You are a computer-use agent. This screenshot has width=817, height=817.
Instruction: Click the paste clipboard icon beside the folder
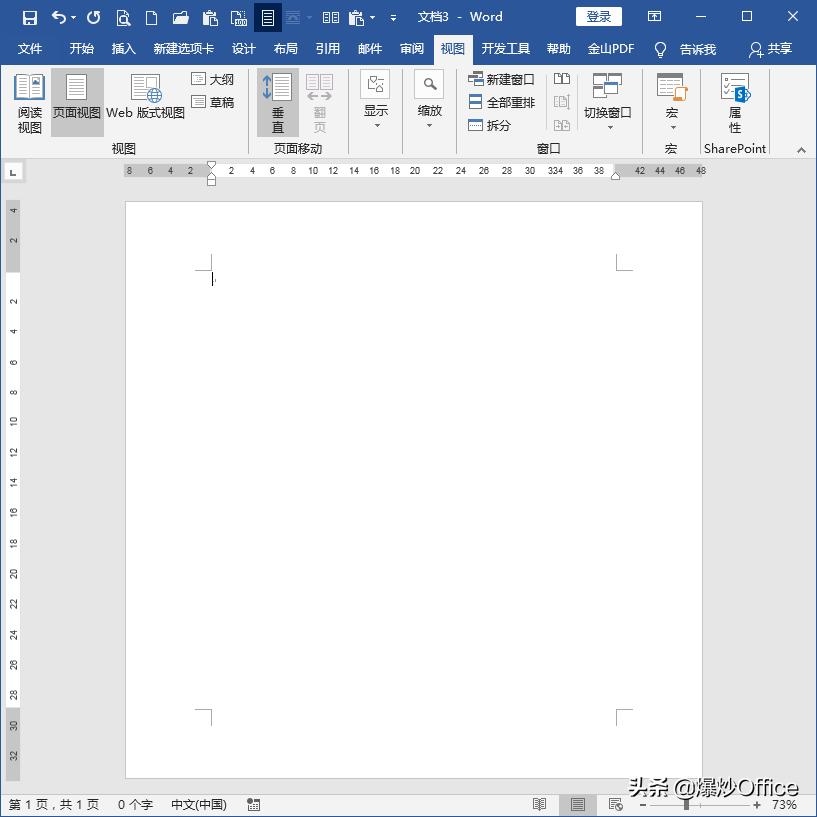[x=210, y=18]
